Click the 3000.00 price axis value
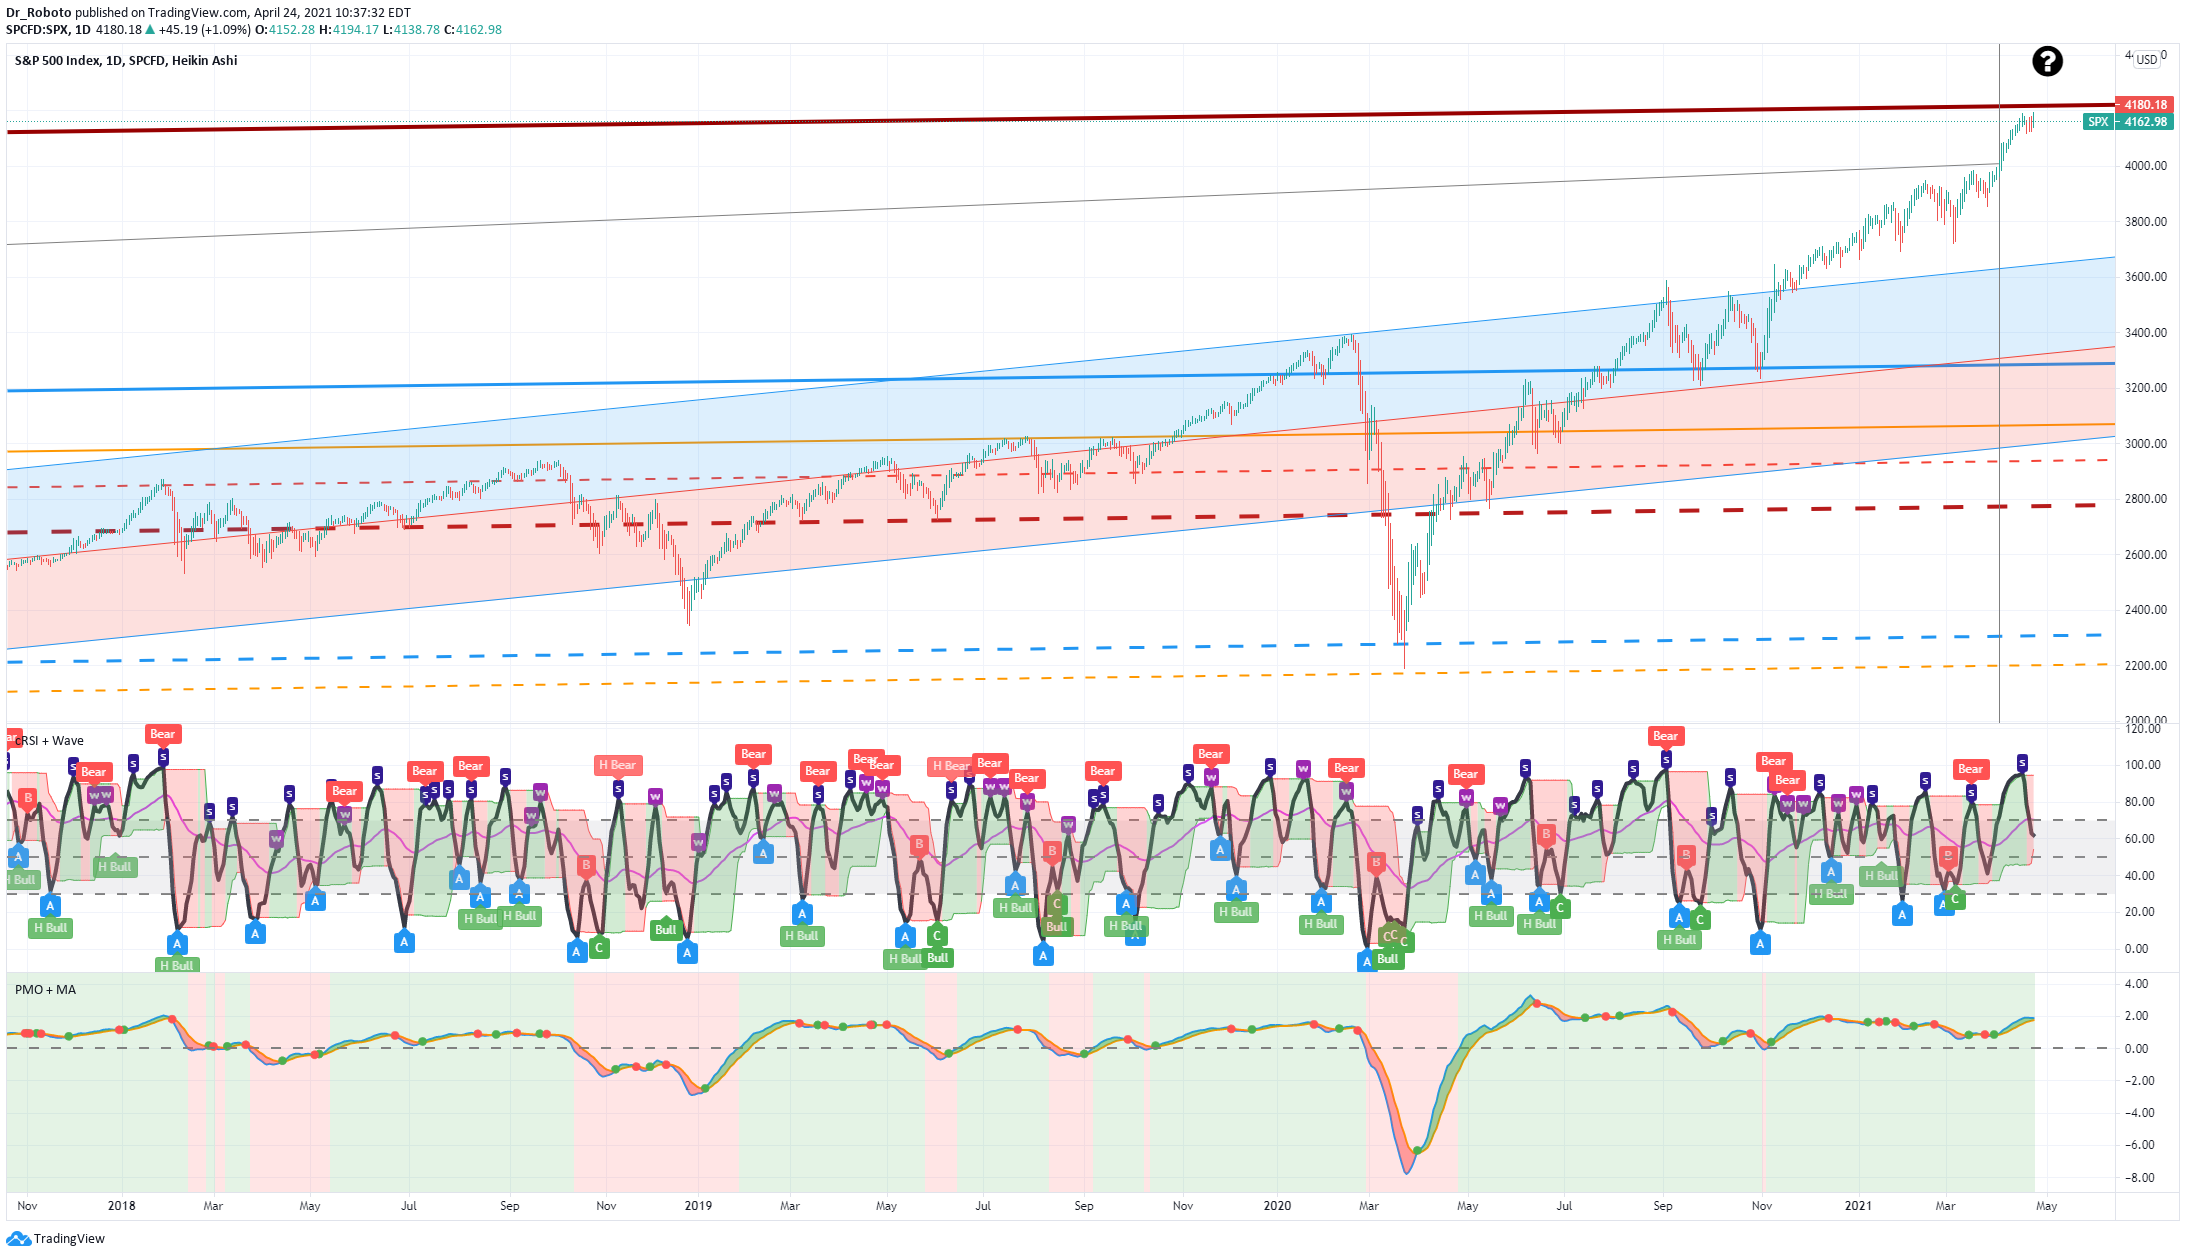 [2146, 444]
